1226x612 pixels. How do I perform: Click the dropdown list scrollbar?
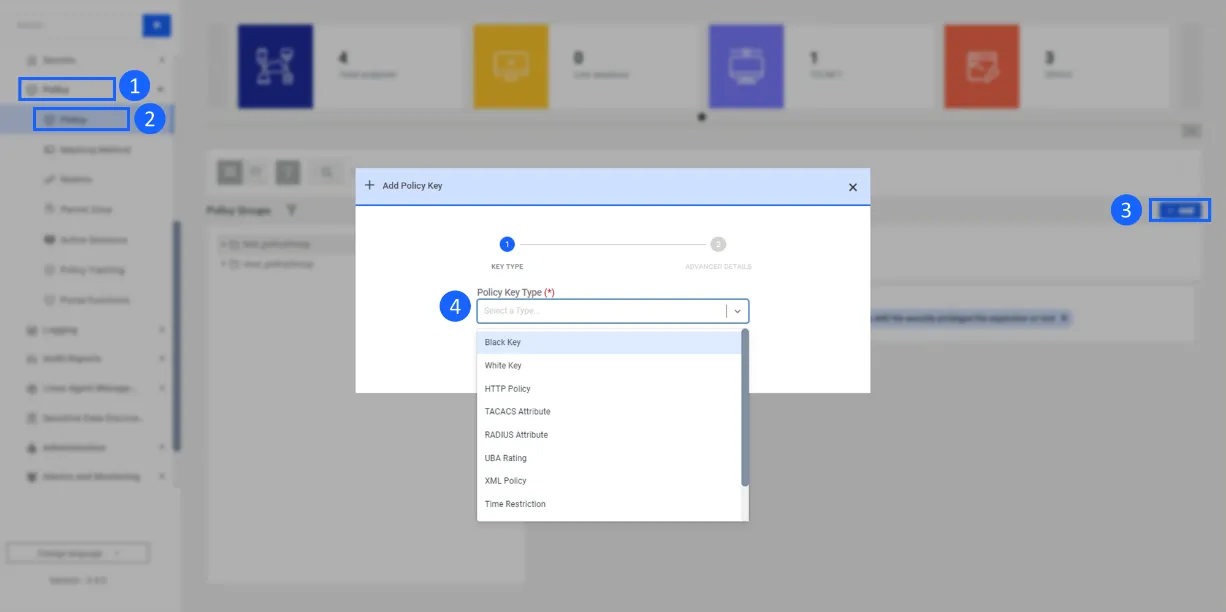click(745, 408)
